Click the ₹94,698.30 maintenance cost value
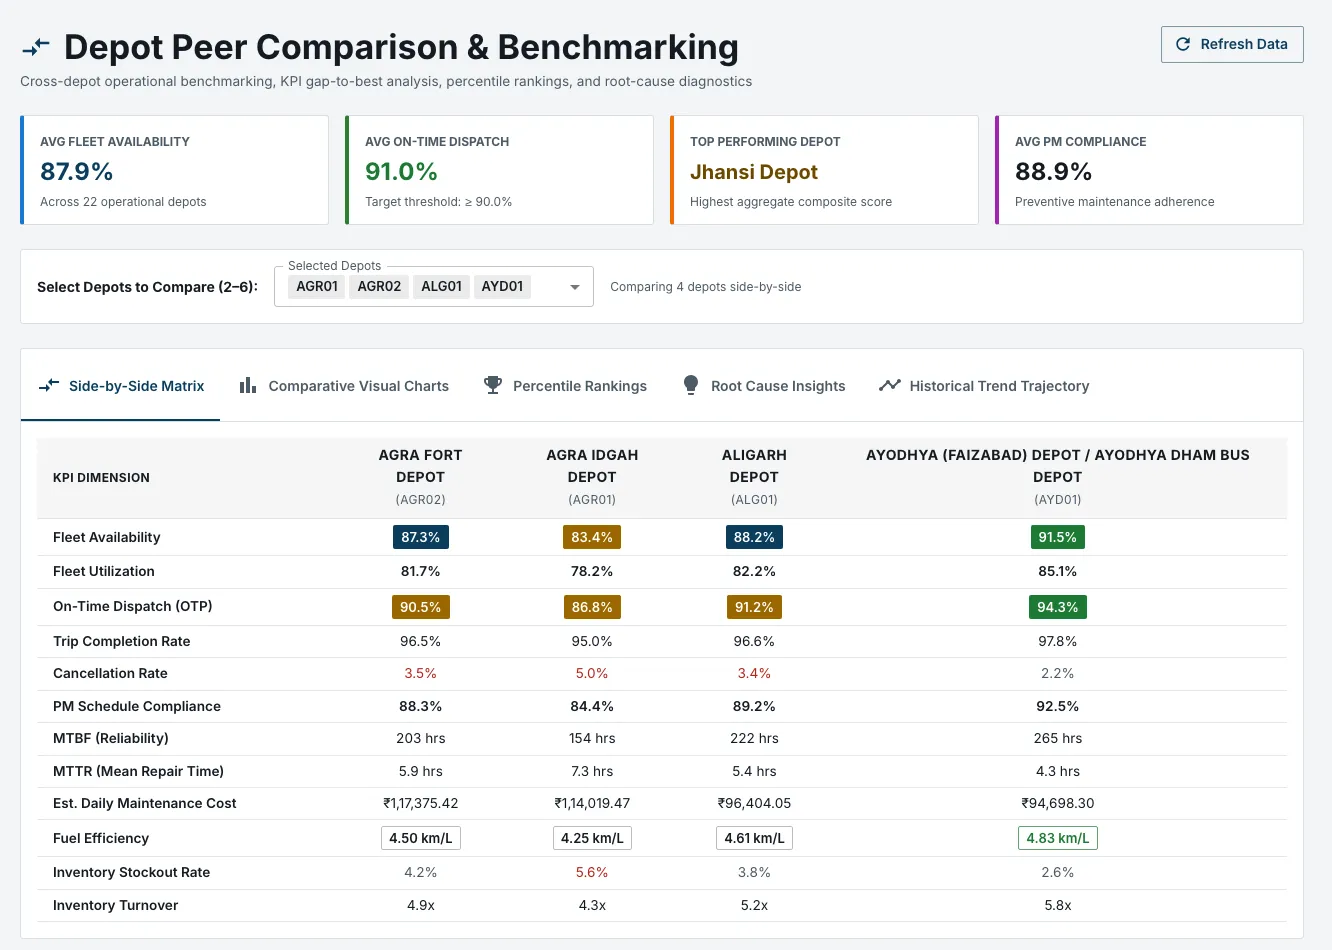 tap(1057, 803)
